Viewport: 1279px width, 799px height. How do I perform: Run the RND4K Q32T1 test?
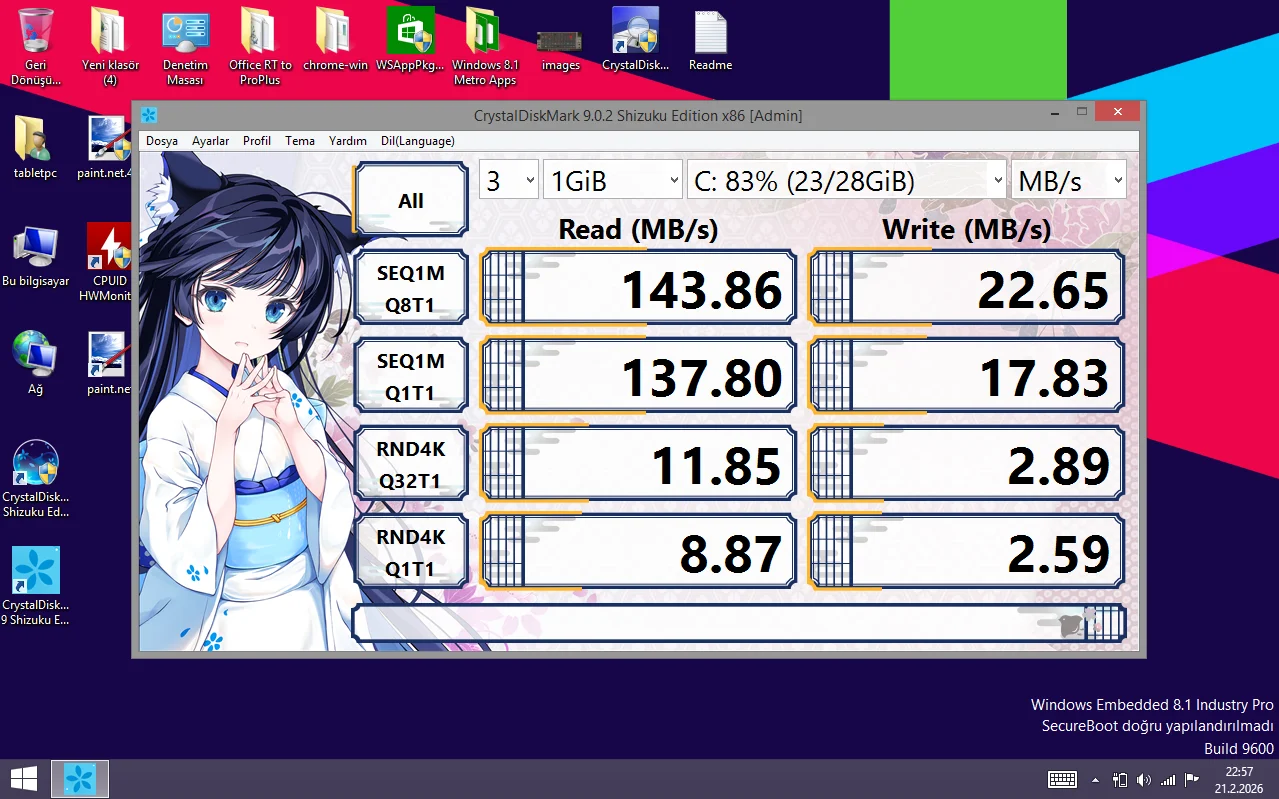pos(411,464)
